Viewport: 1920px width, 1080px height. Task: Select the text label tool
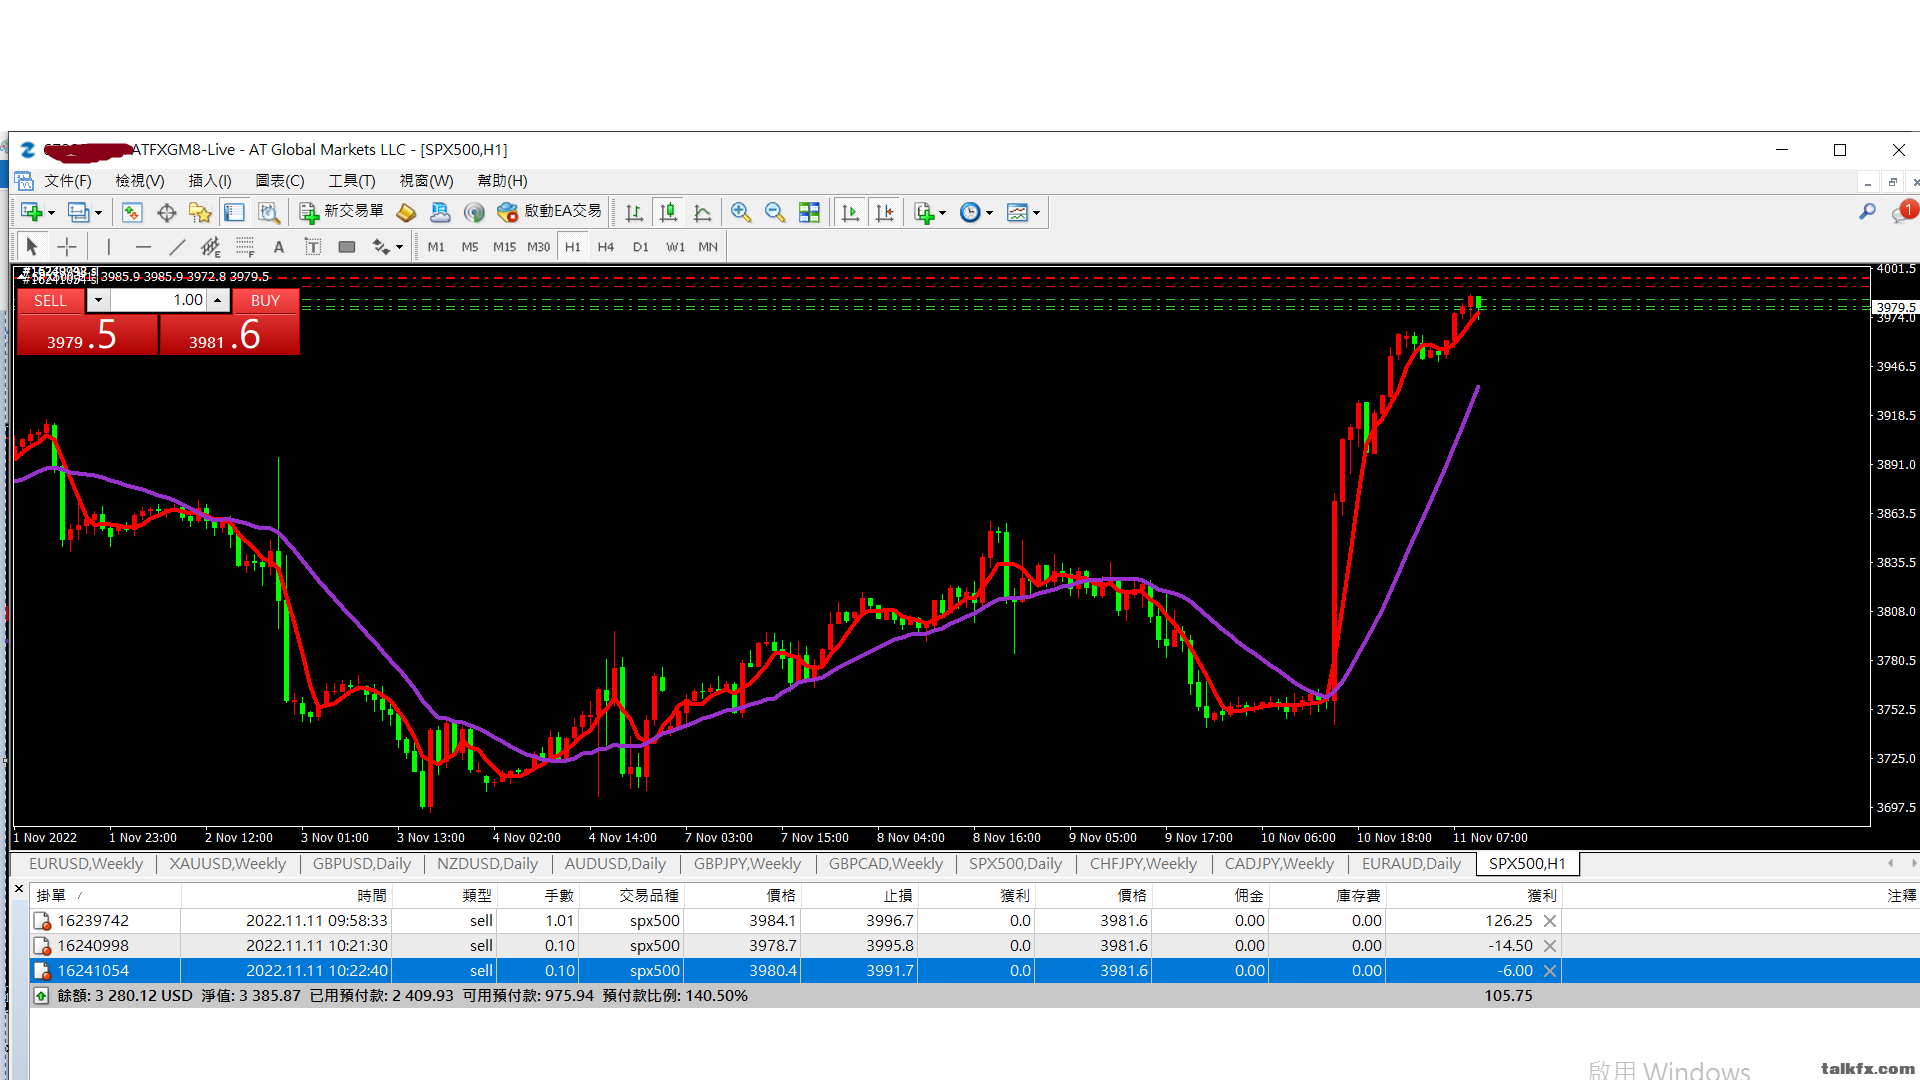click(313, 246)
